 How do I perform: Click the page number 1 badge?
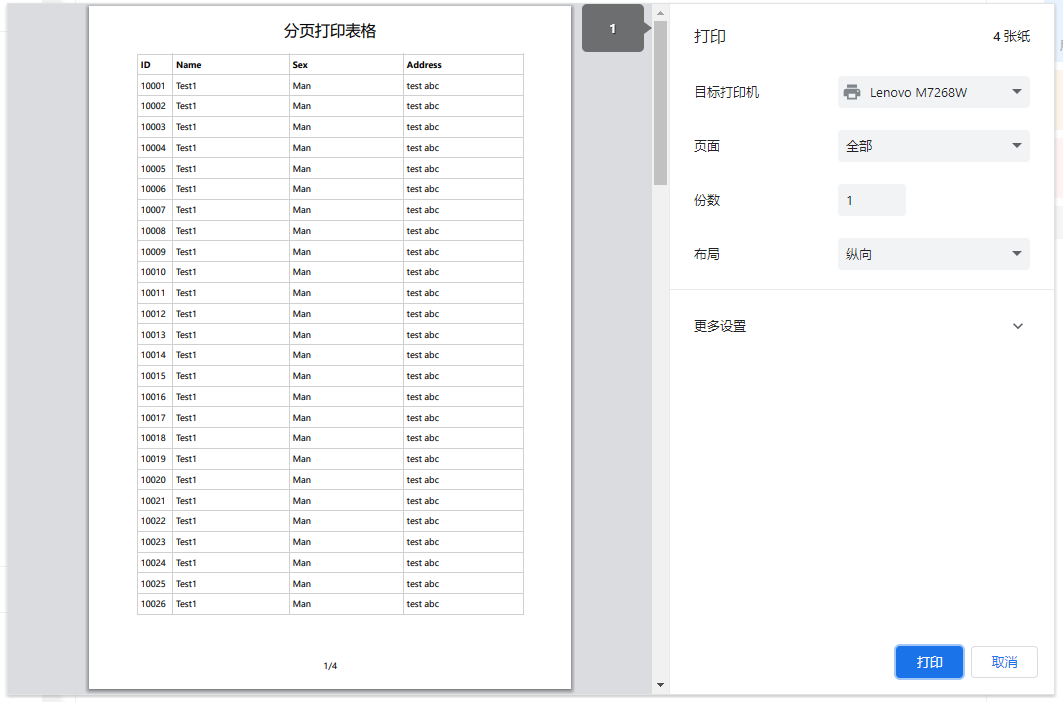[613, 29]
